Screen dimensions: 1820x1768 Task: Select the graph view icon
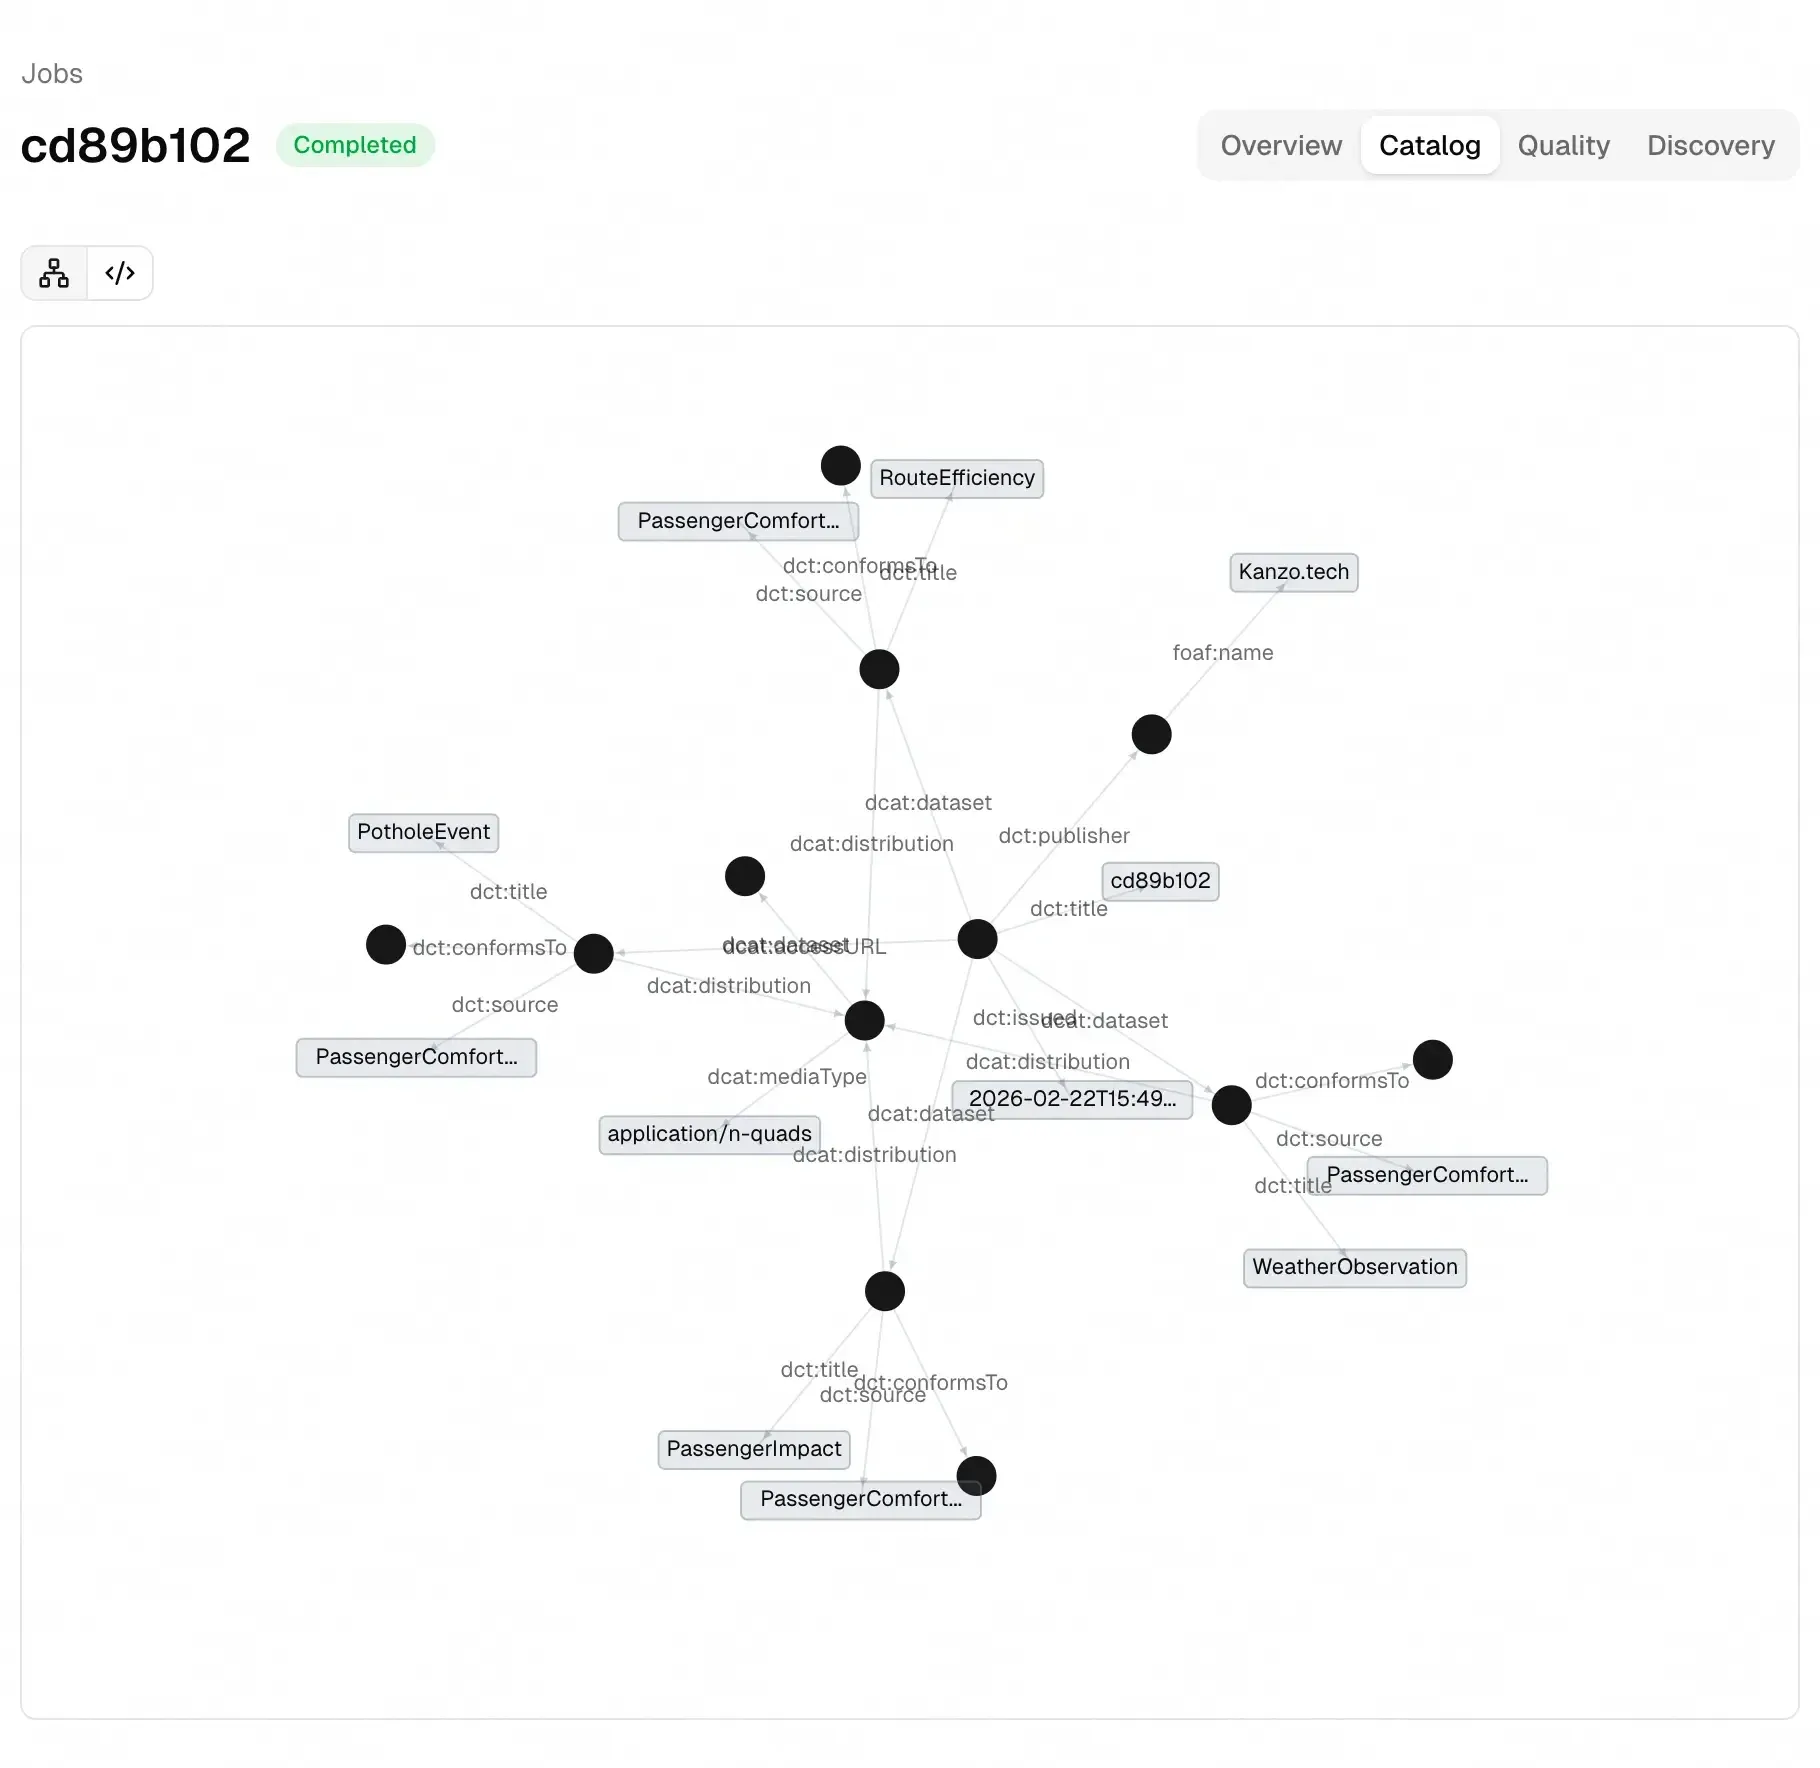(x=53, y=272)
